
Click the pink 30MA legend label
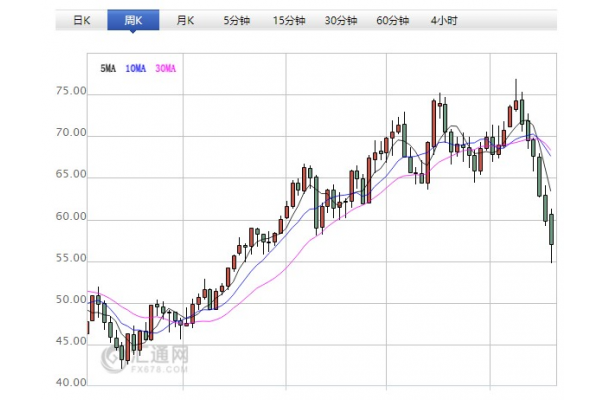click(x=165, y=68)
